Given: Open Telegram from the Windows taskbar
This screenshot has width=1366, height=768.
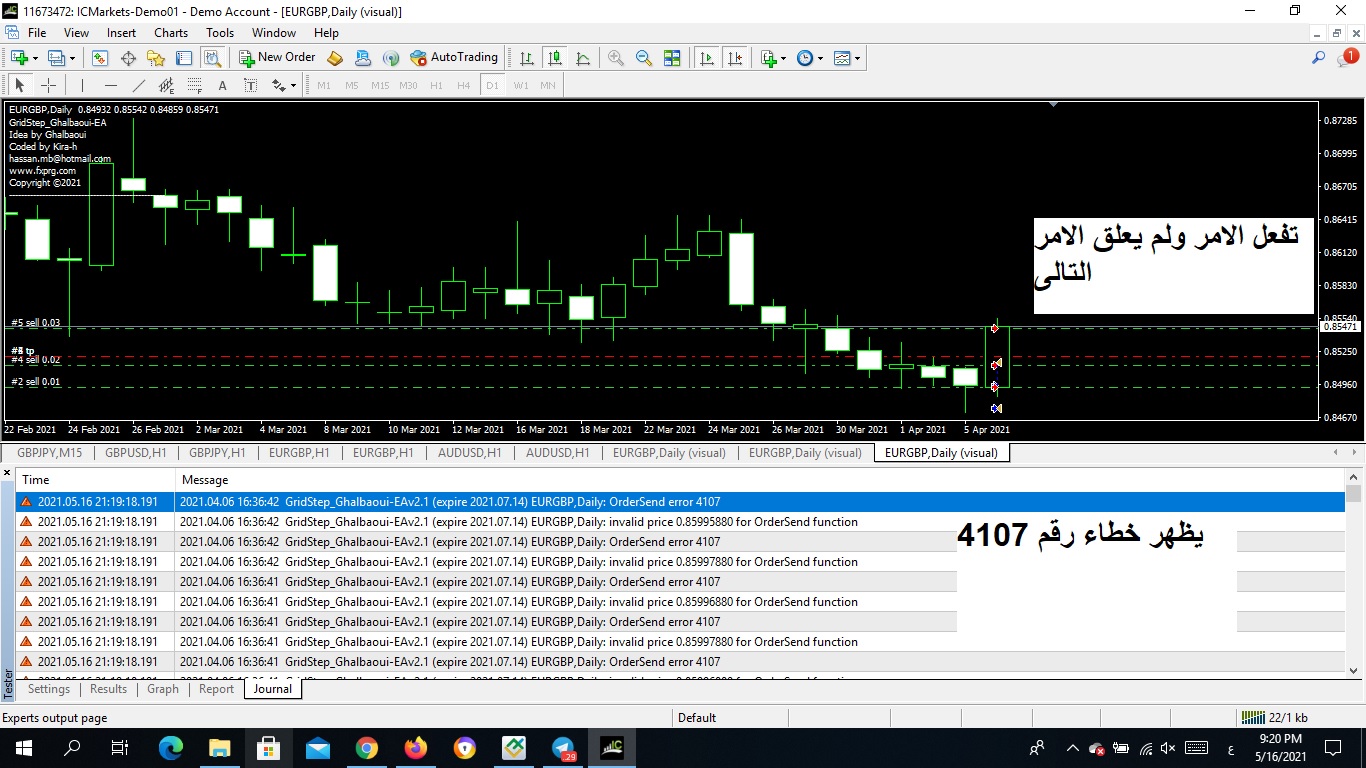Looking at the screenshot, I should pyautogui.click(x=563, y=747).
